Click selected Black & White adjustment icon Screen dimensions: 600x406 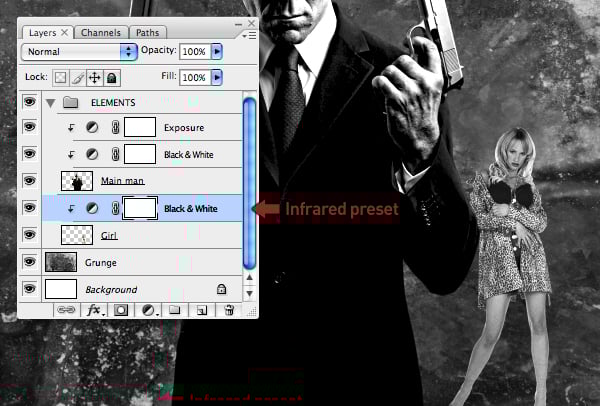(92, 208)
